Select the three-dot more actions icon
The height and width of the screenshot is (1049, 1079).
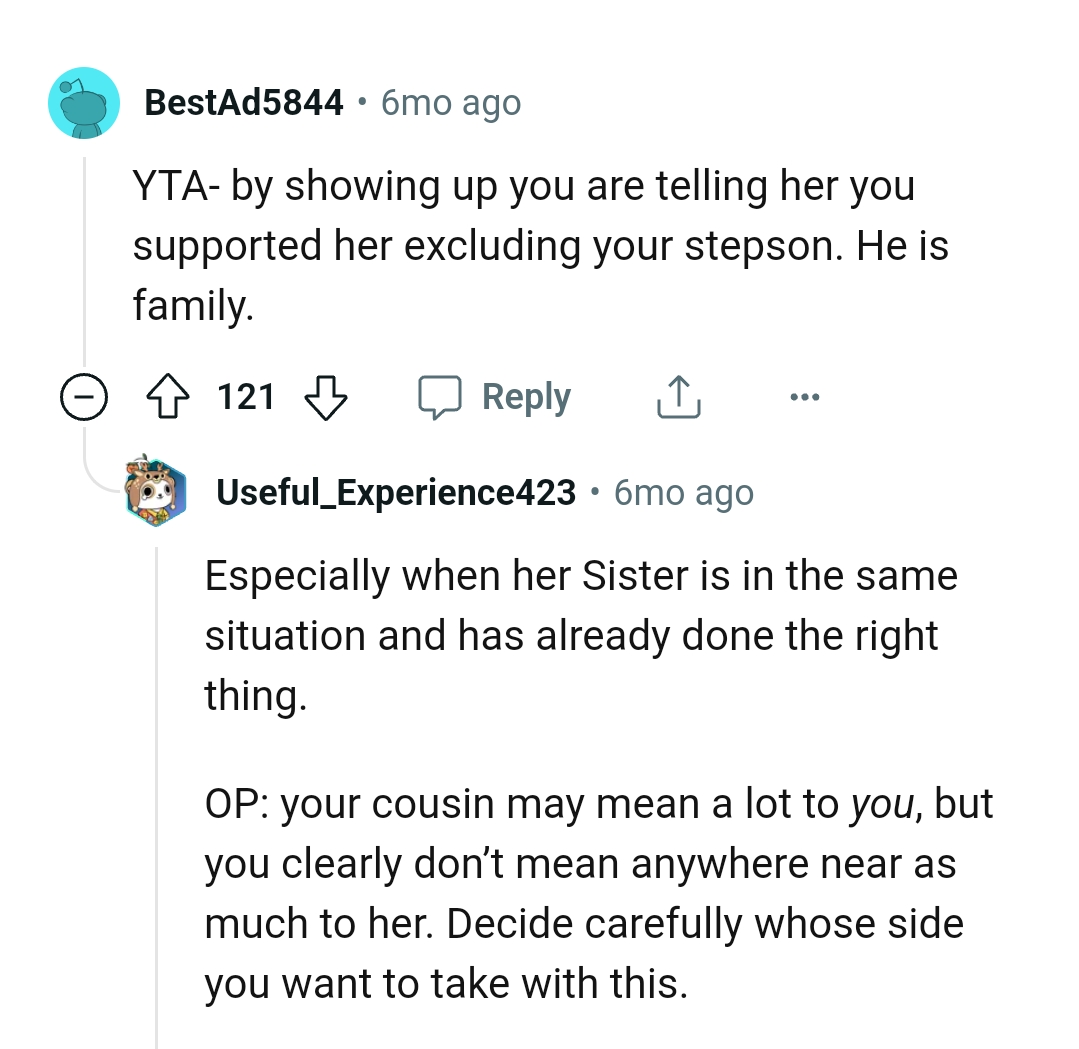click(x=803, y=396)
